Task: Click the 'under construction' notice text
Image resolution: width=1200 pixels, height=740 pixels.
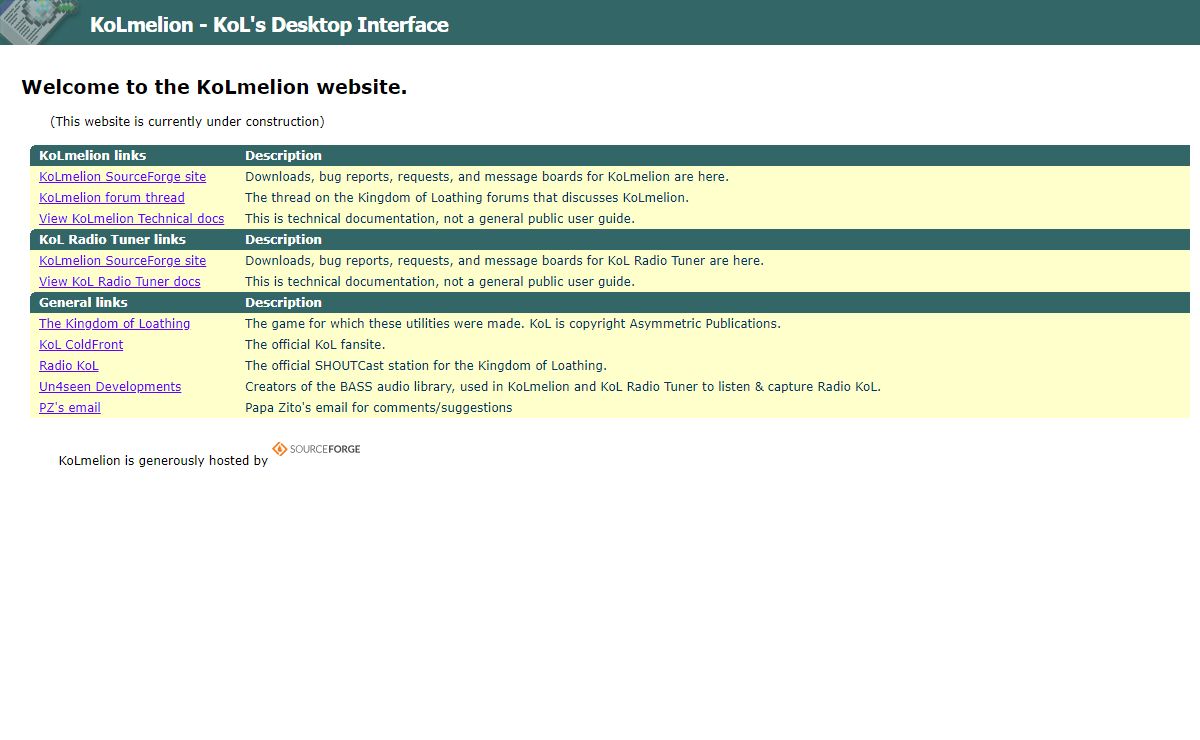Action: point(187,122)
